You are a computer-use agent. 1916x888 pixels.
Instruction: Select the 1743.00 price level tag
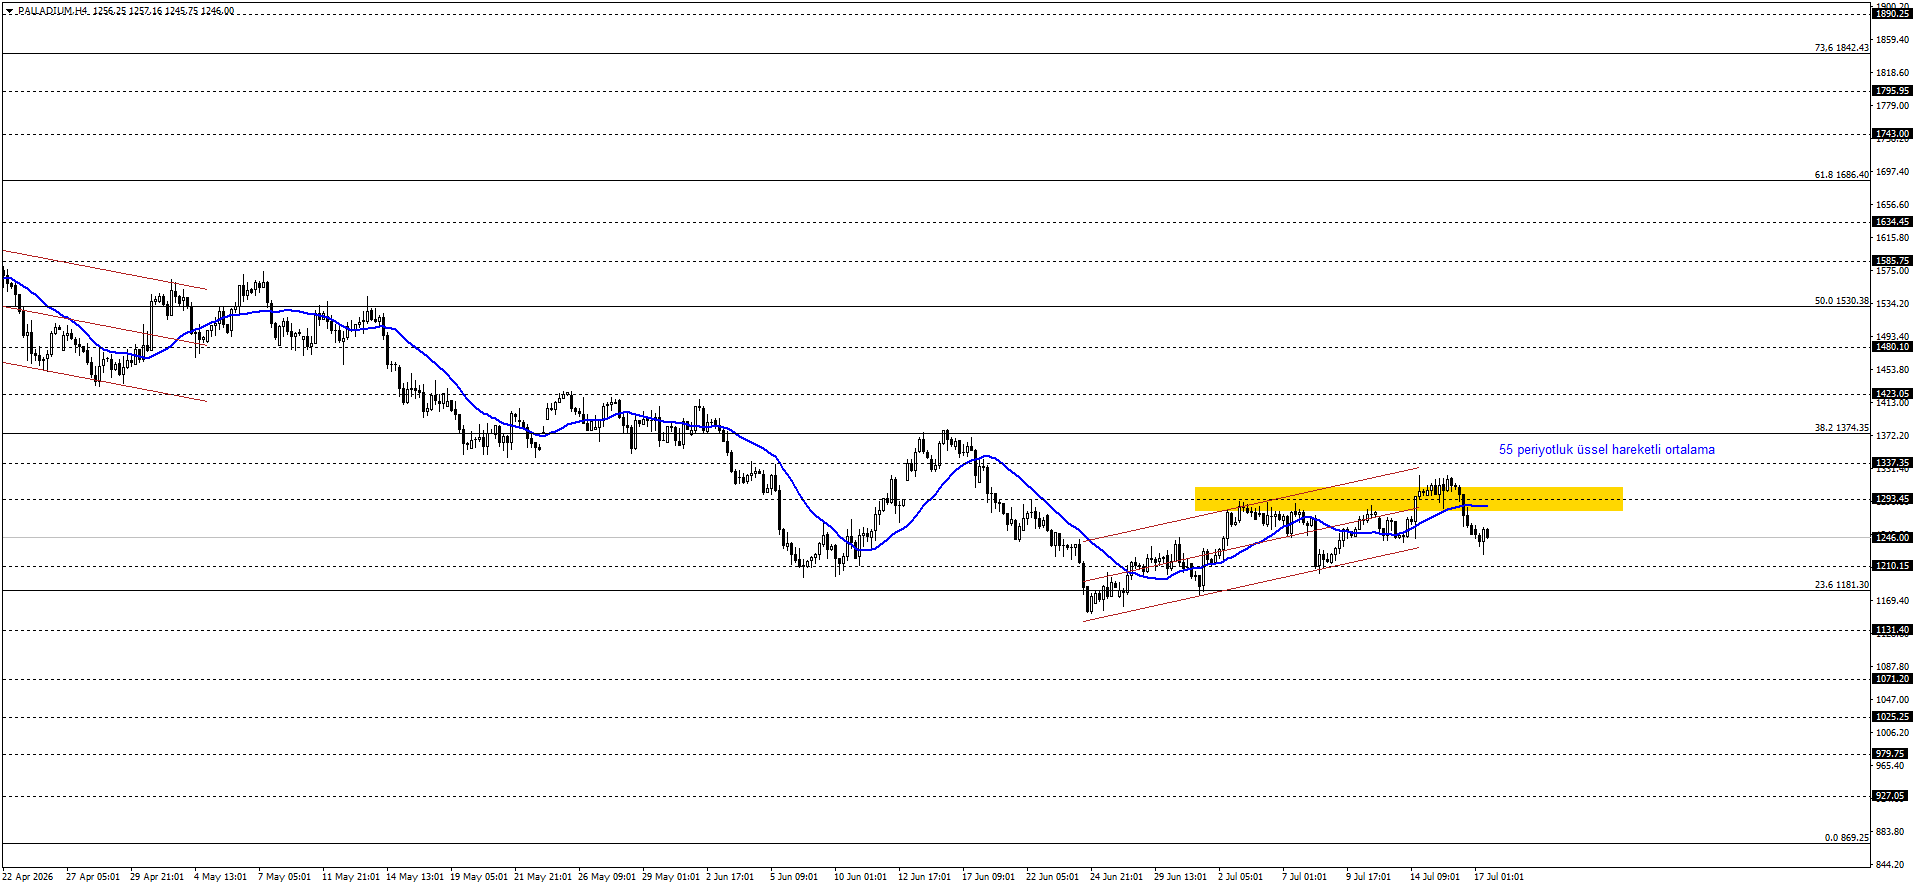click(1892, 134)
